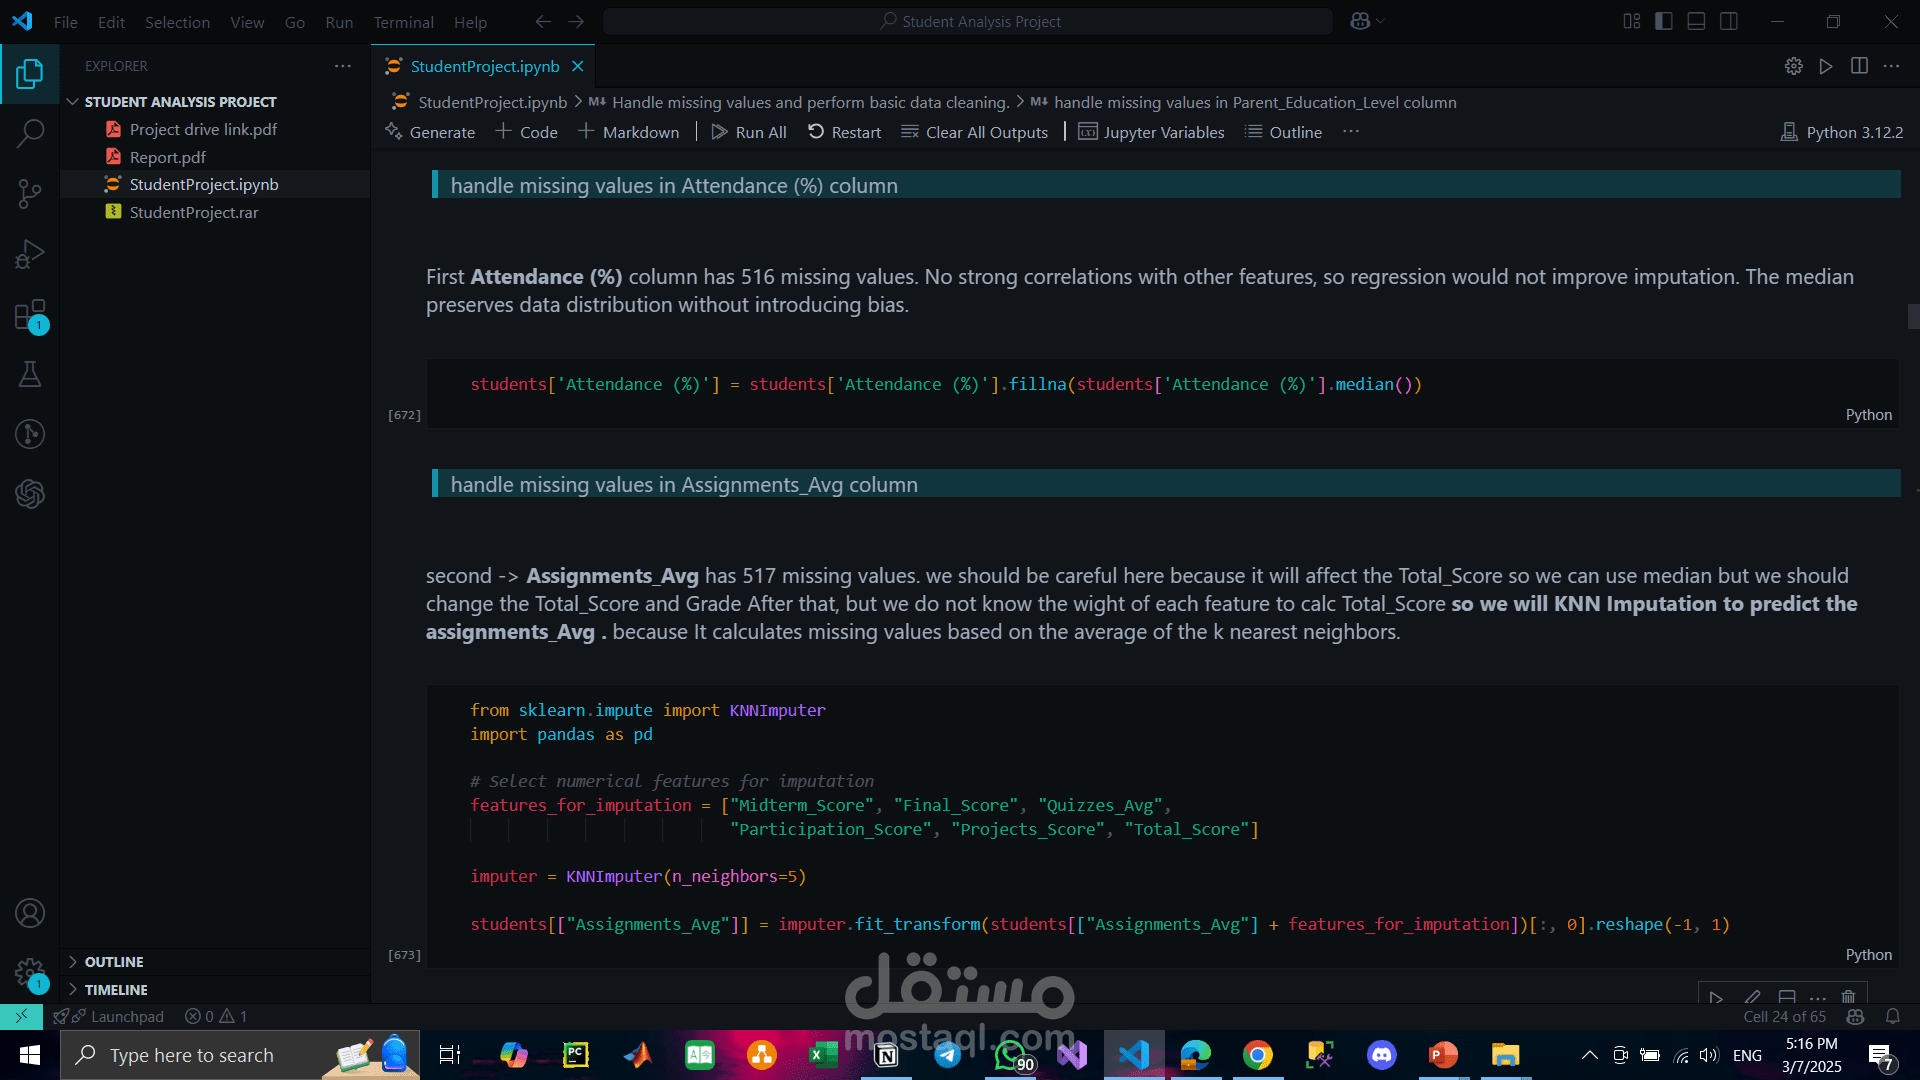Open Report.pdf in the explorer
1920x1080 pixels.
click(167, 157)
